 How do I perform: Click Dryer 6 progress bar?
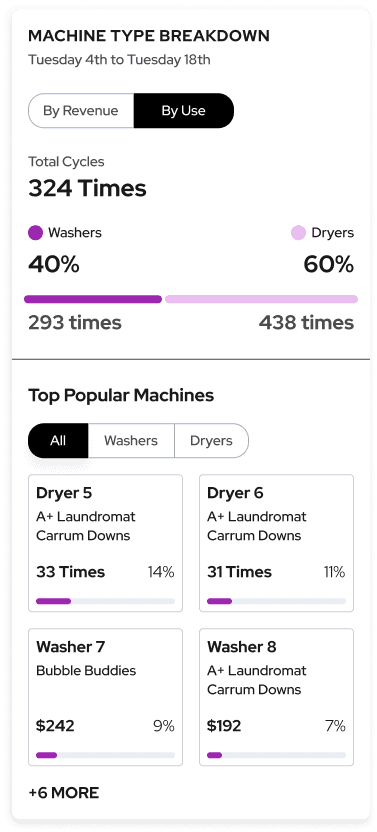click(x=277, y=601)
